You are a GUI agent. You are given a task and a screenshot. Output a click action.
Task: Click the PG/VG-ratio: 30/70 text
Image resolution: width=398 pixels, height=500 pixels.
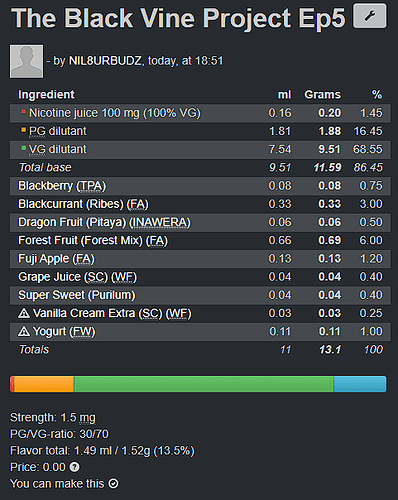59,434
